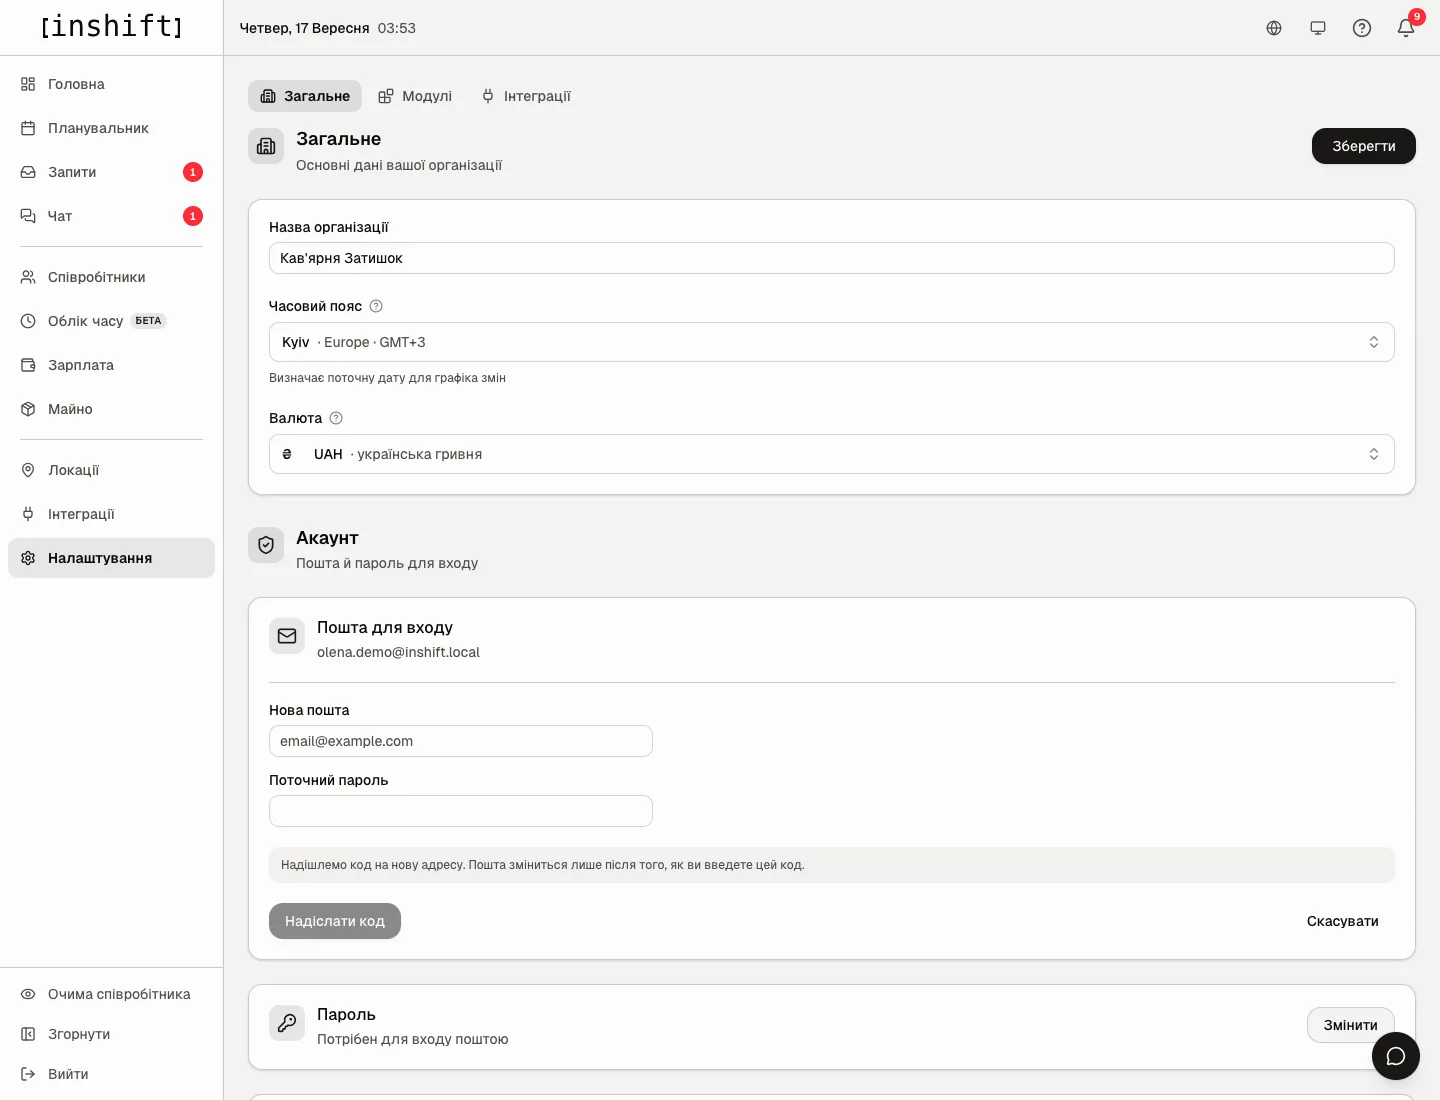Click the Зберегти button

point(1364,146)
